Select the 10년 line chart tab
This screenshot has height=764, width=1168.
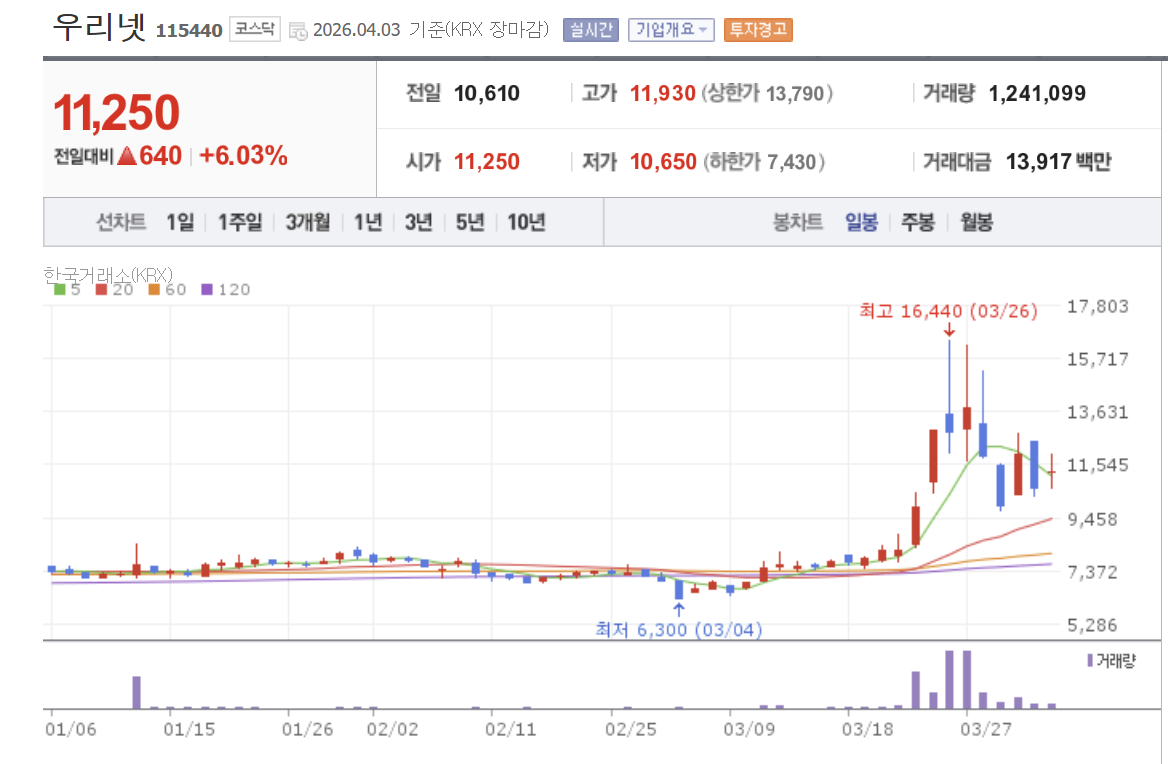click(x=526, y=222)
